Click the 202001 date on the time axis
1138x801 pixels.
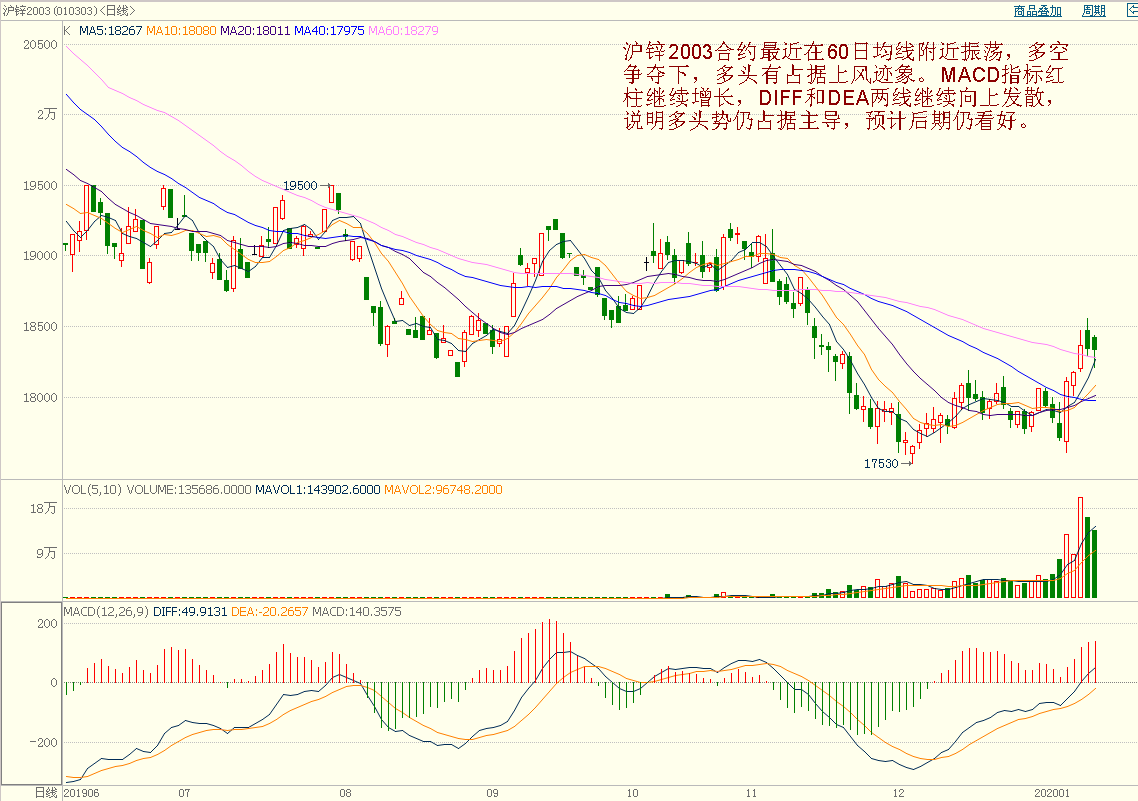(1052, 793)
